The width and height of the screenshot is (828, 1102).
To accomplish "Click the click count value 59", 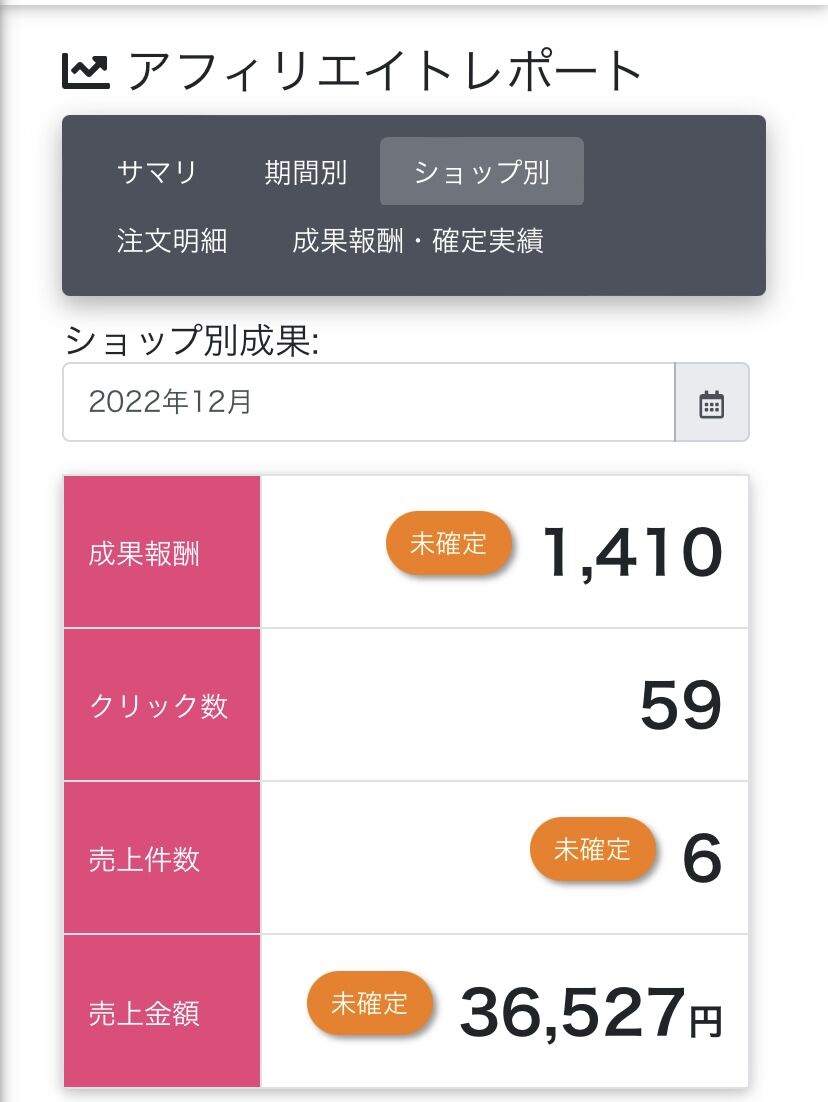I will click(680, 706).
